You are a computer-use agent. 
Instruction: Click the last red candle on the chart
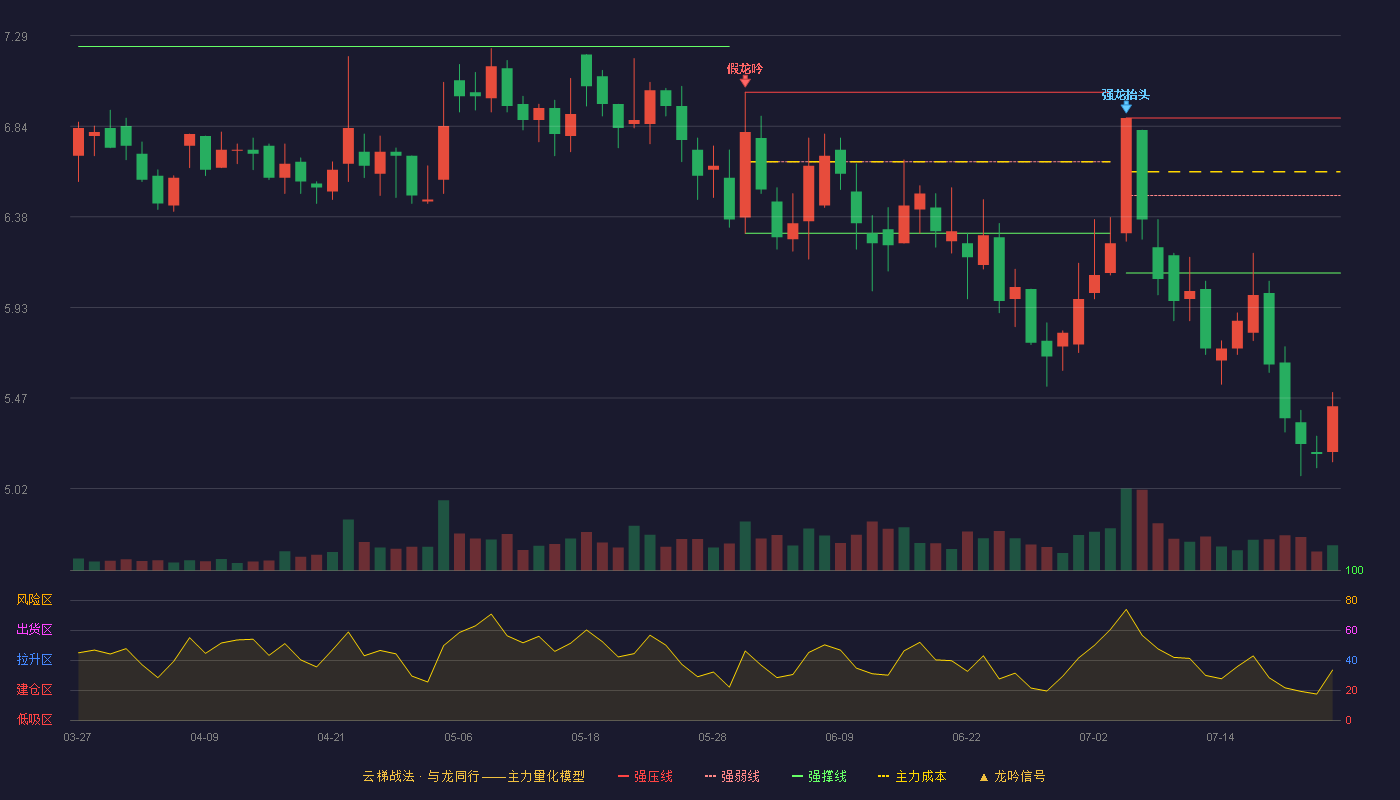pos(1332,428)
